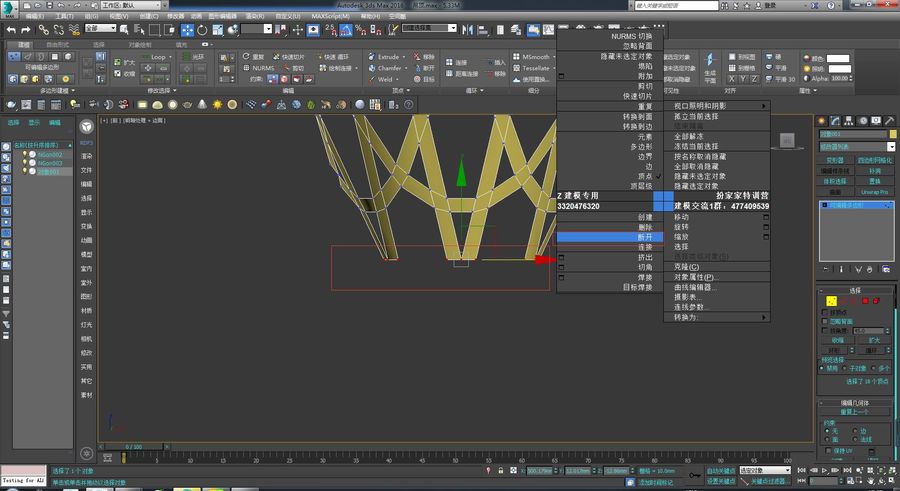The image size is (900, 491).
Task: Select 目标焊接 in the context menu
Action: 610,287
